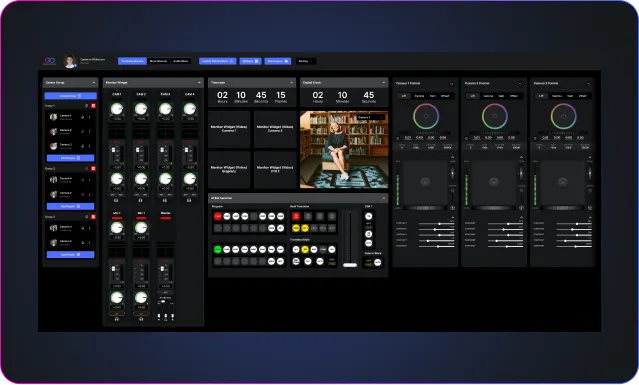Click the reset icon on Camera 3 Control
The height and width of the screenshot is (385, 639).
pos(588,84)
